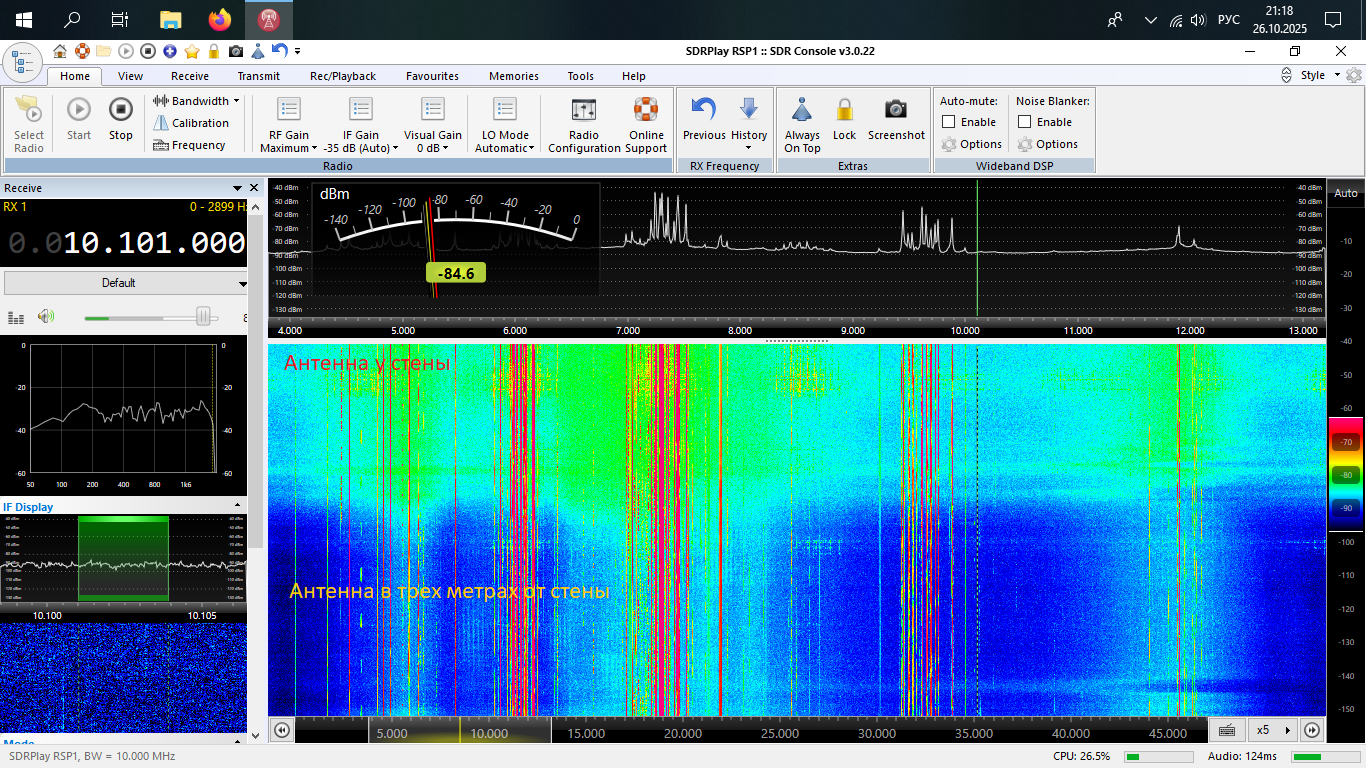The width and height of the screenshot is (1366, 768).
Task: Open the Default mode dropdown
Action: tap(125, 283)
